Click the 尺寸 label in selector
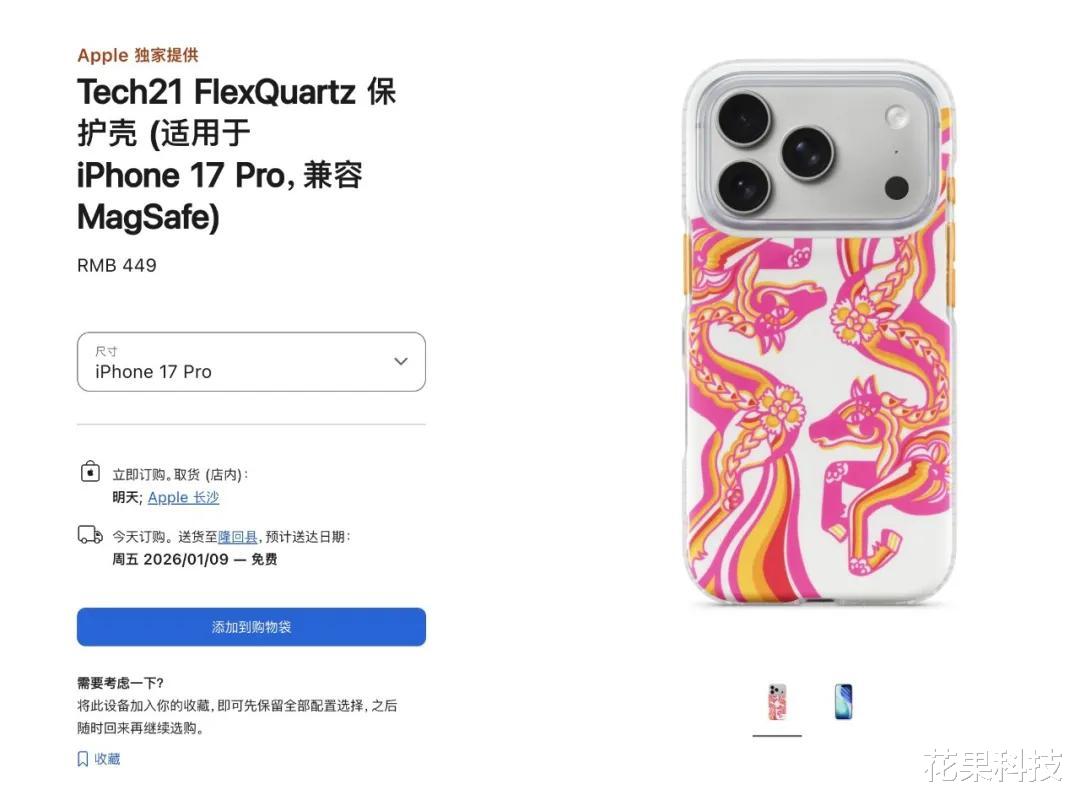Screen dimensions: 1080x806 tap(106, 351)
